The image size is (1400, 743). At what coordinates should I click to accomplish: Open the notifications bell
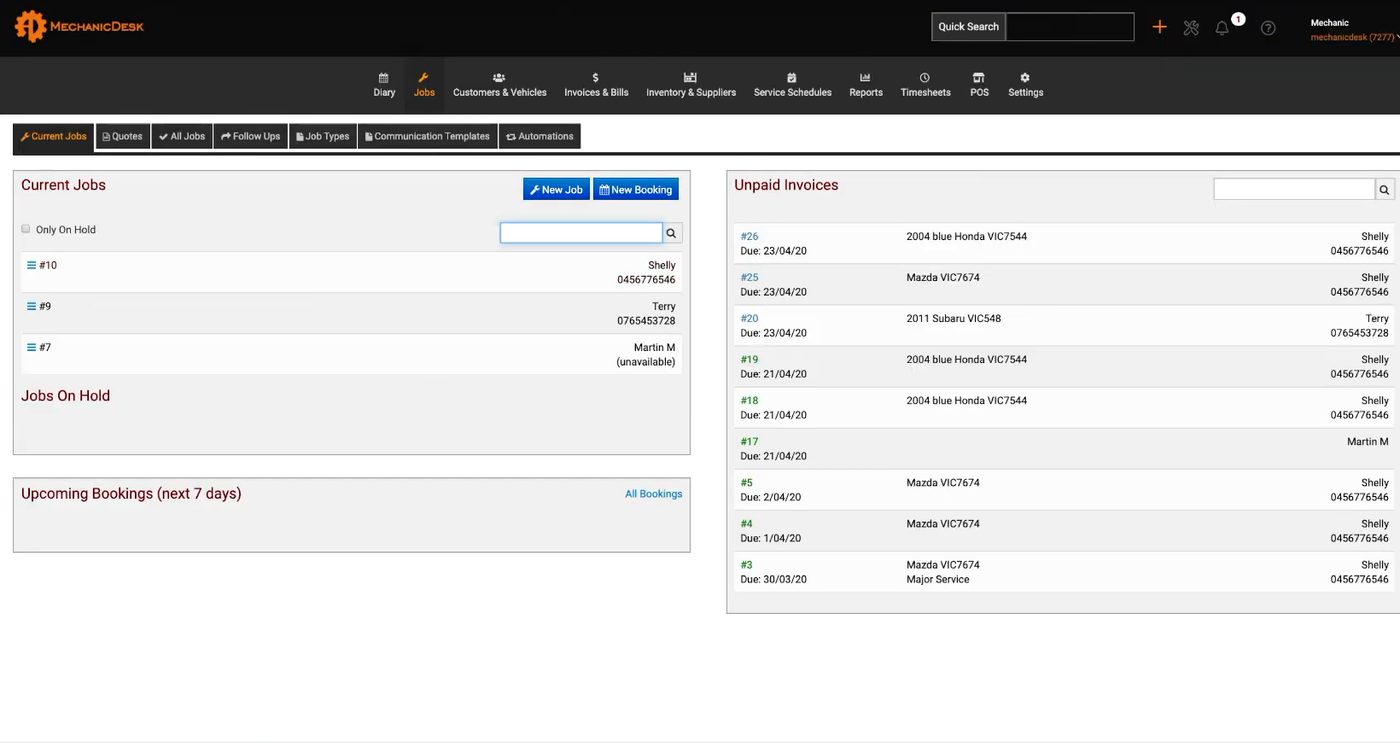(x=1222, y=28)
